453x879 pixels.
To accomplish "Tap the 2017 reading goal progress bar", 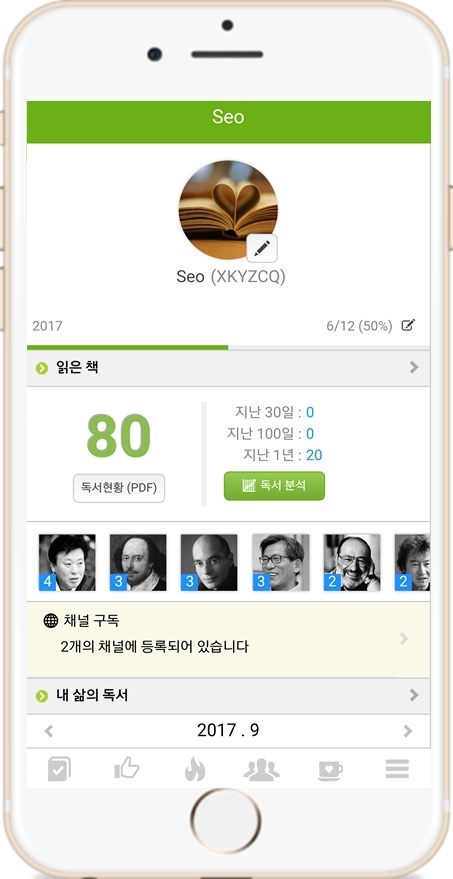I will (228, 348).
